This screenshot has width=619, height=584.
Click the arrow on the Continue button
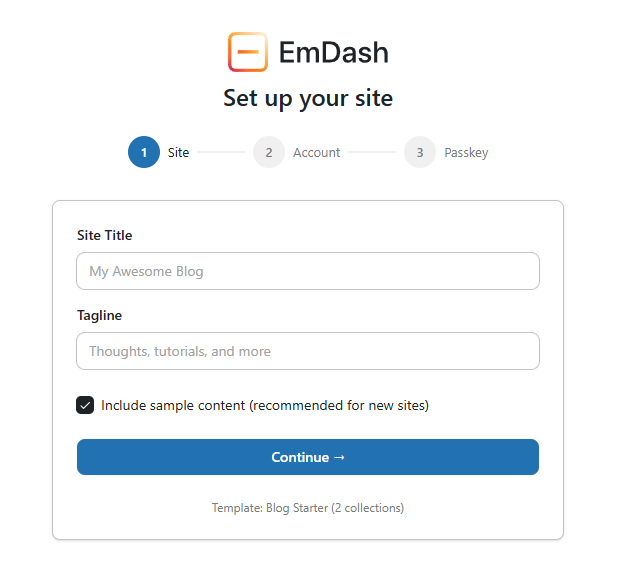339,457
